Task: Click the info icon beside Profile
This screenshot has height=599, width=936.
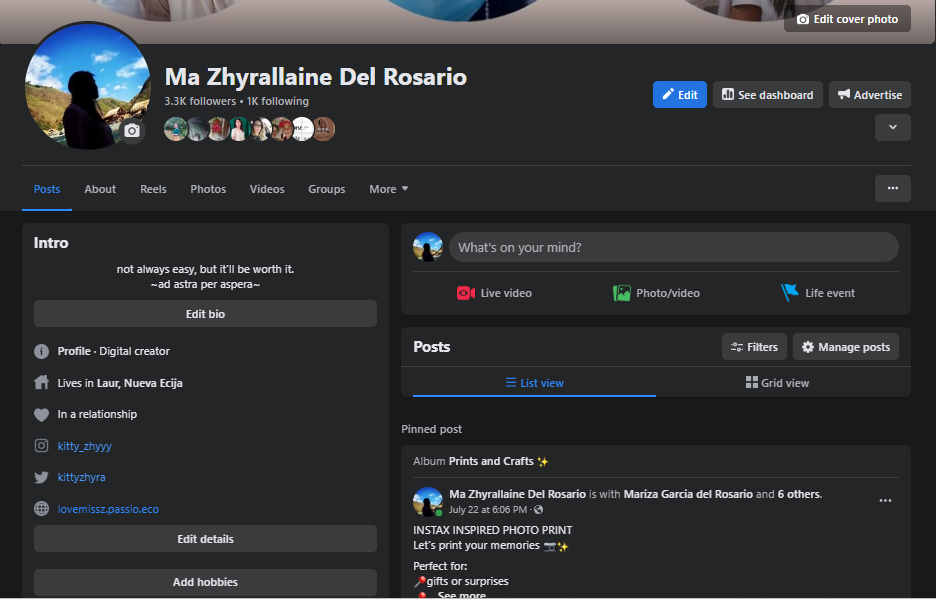Action: pos(41,351)
